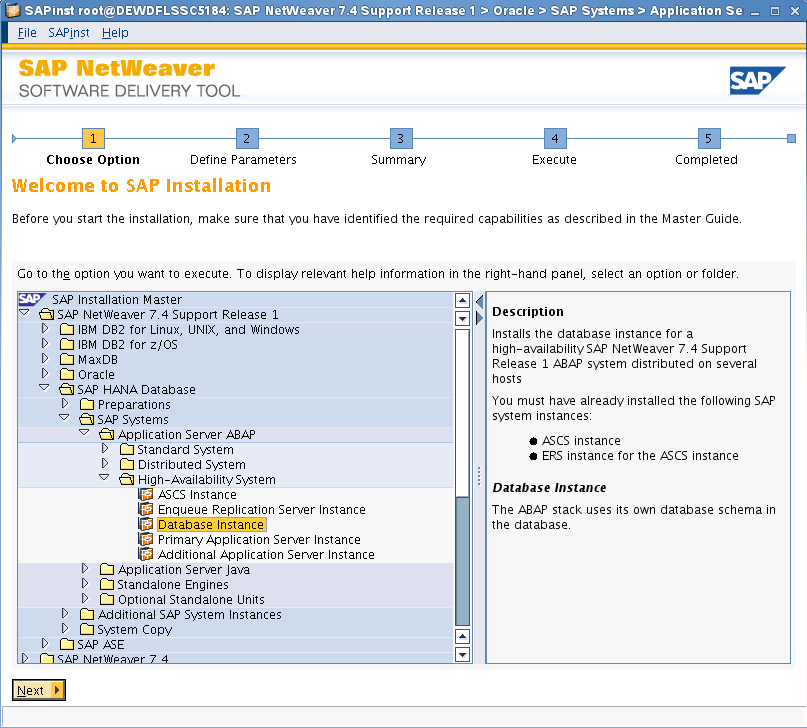Screen dimensions: 807x728
Task: Click the Standalone Engines folder icon
Action: [x=107, y=584]
